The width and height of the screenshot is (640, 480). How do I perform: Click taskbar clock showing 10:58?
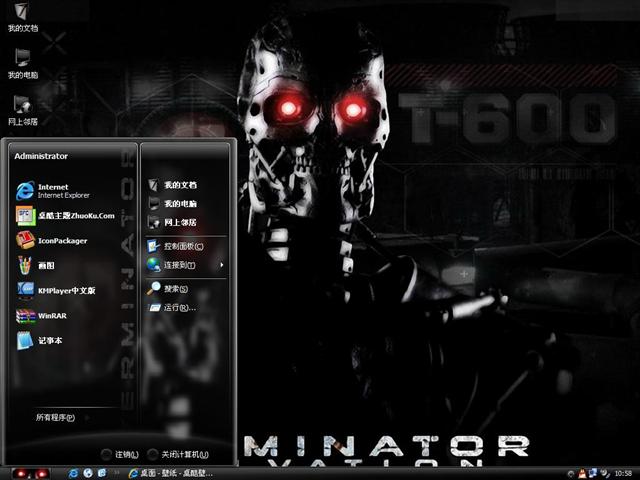(623, 473)
